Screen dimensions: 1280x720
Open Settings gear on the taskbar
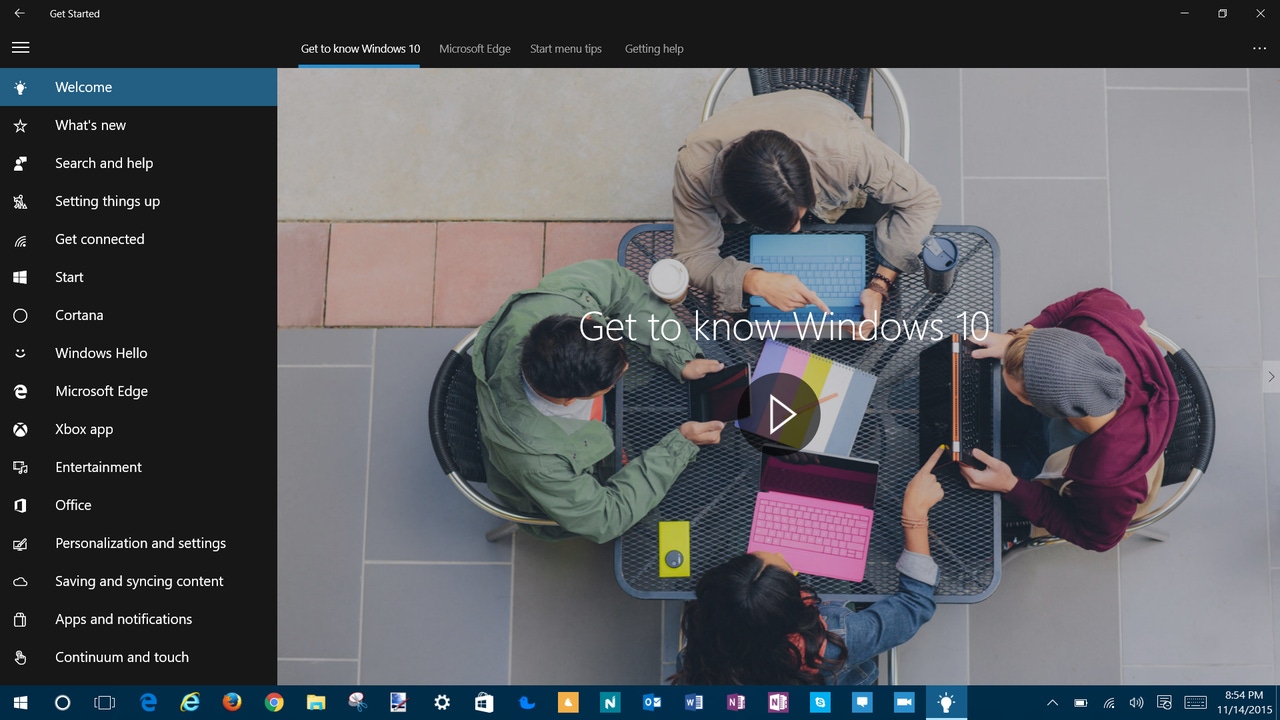click(x=442, y=703)
